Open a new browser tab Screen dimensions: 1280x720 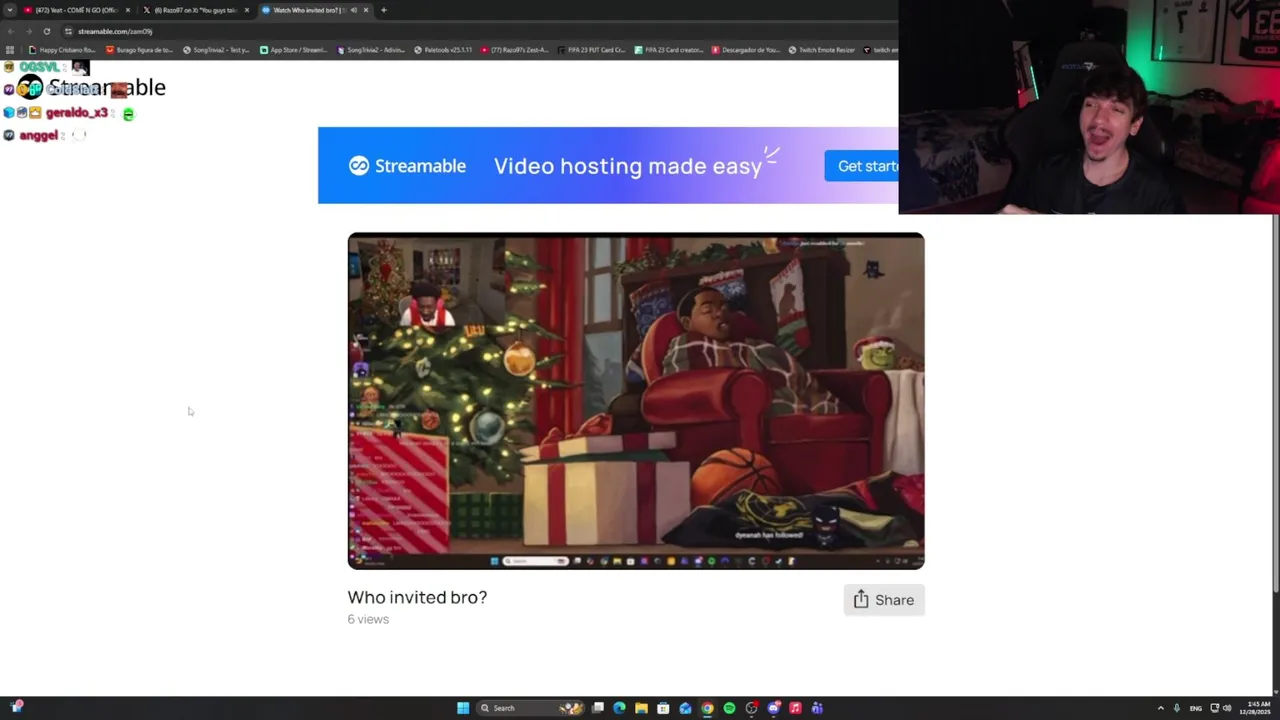point(384,10)
